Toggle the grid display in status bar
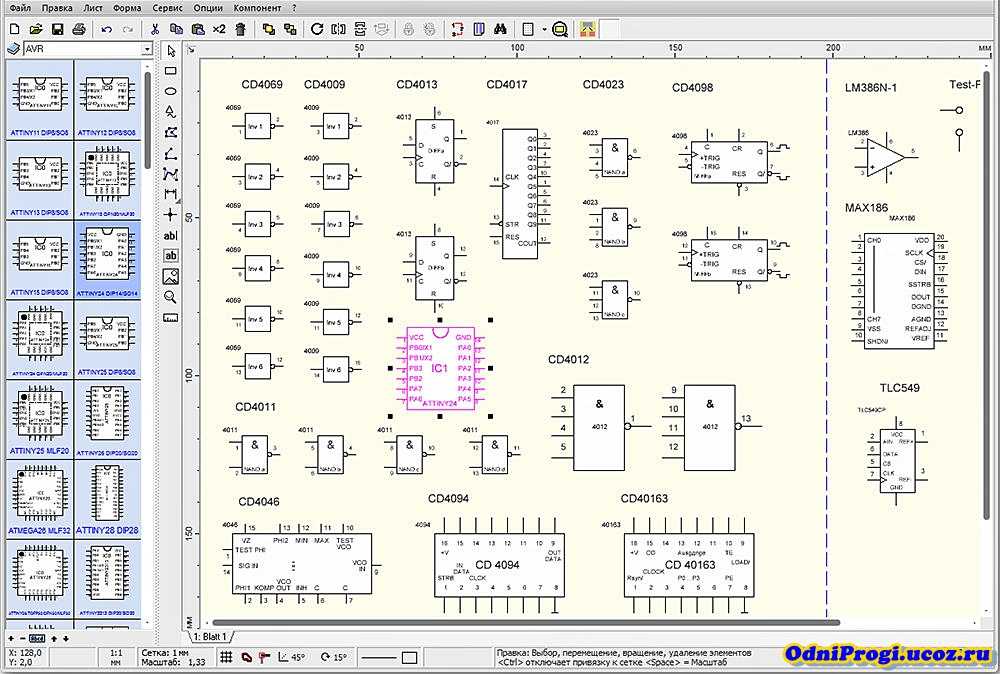1000x674 pixels. (226, 657)
